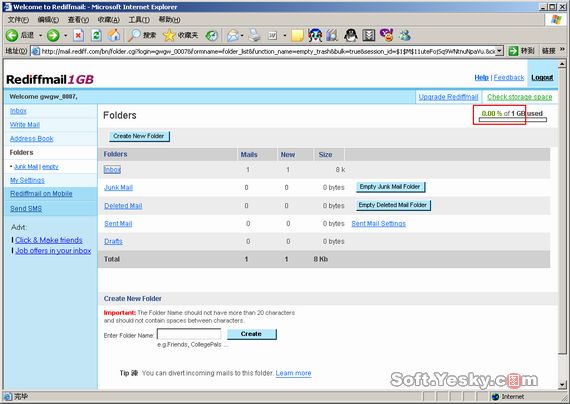Viewport: 570px width, 404px height.
Task: Click the page scrollbar down arrow
Action: pos(562,384)
